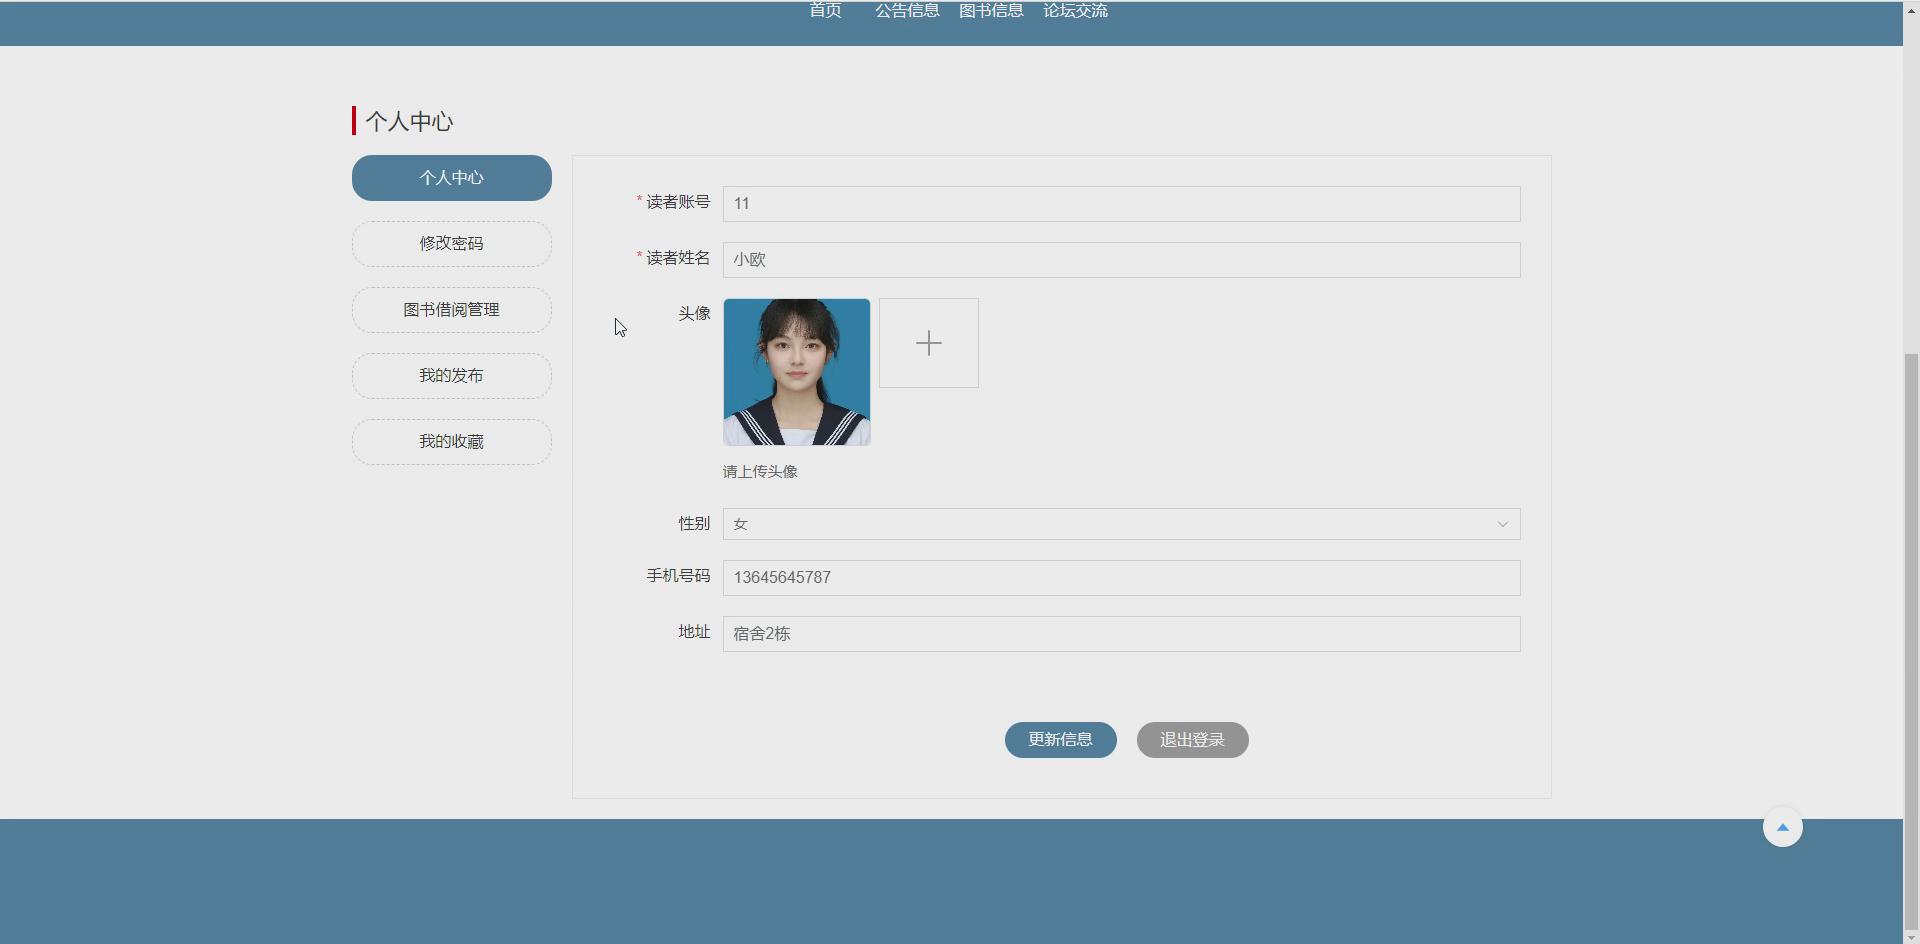The width and height of the screenshot is (1920, 944).
Task: Click the 退出登录 button to log out
Action: pos(1192,740)
